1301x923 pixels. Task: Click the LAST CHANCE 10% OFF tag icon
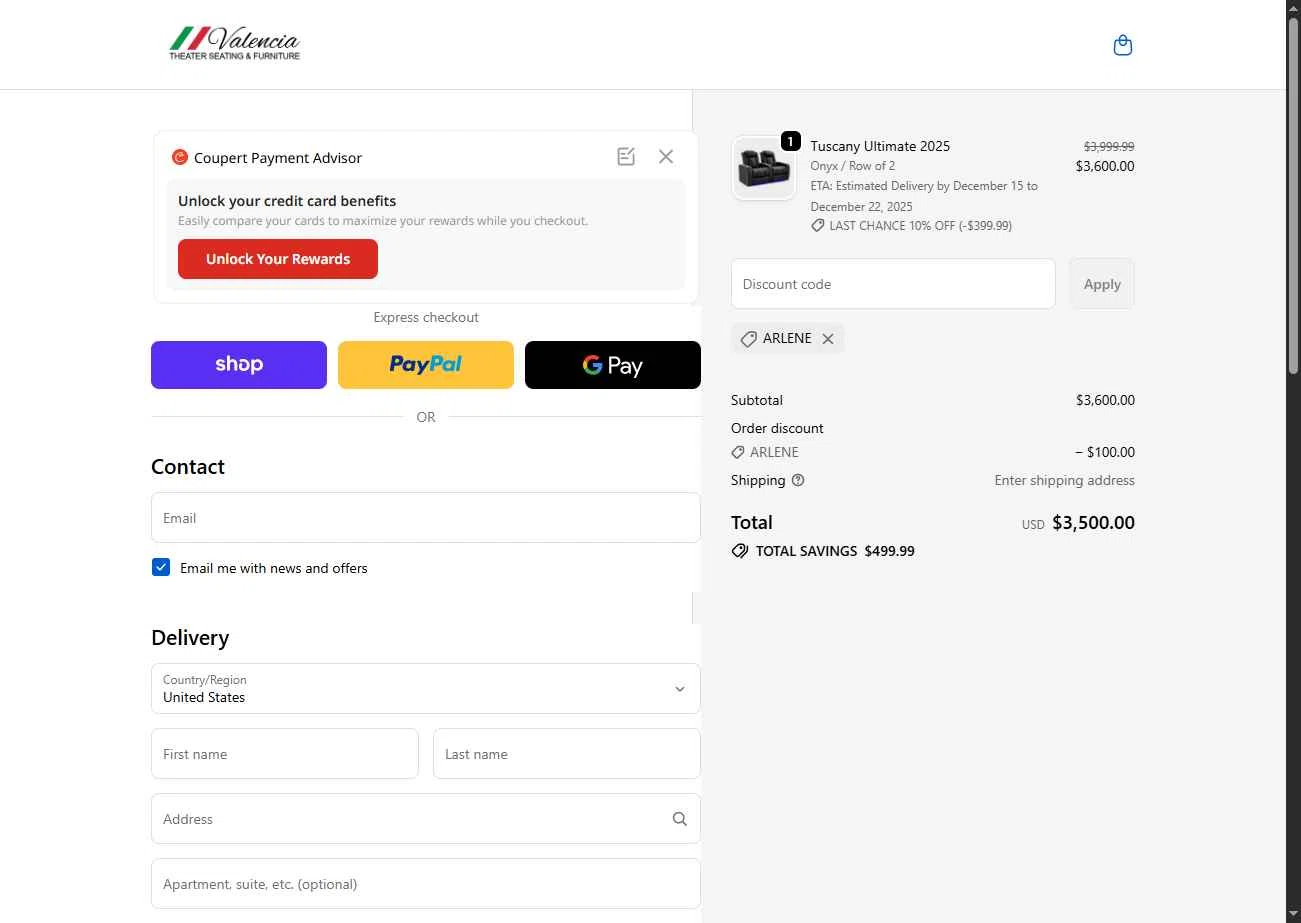[817, 226]
